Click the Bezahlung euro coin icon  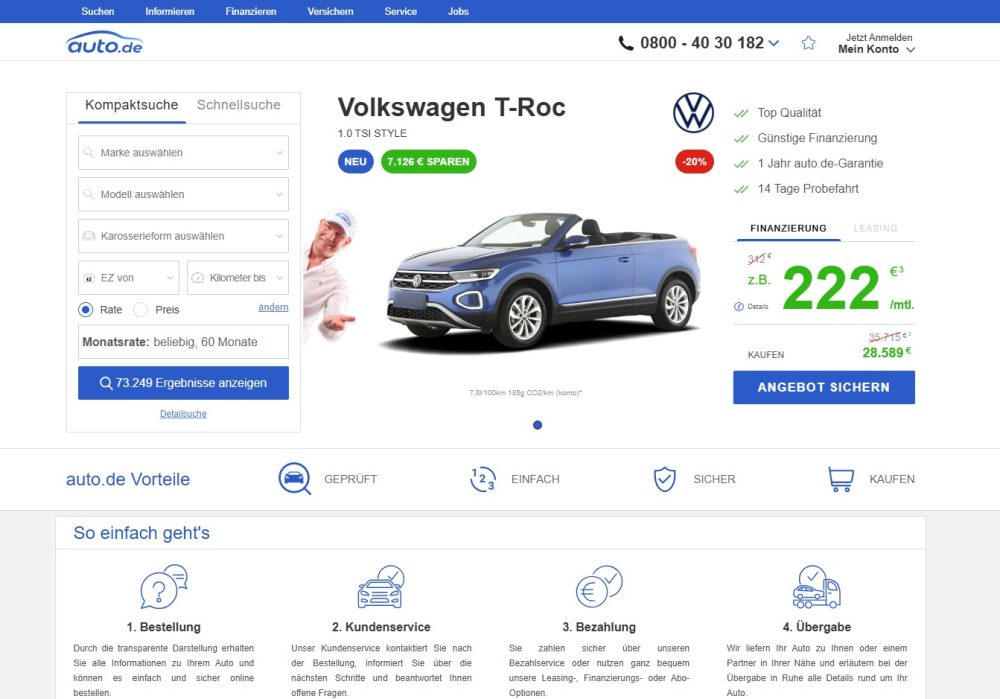click(x=599, y=587)
